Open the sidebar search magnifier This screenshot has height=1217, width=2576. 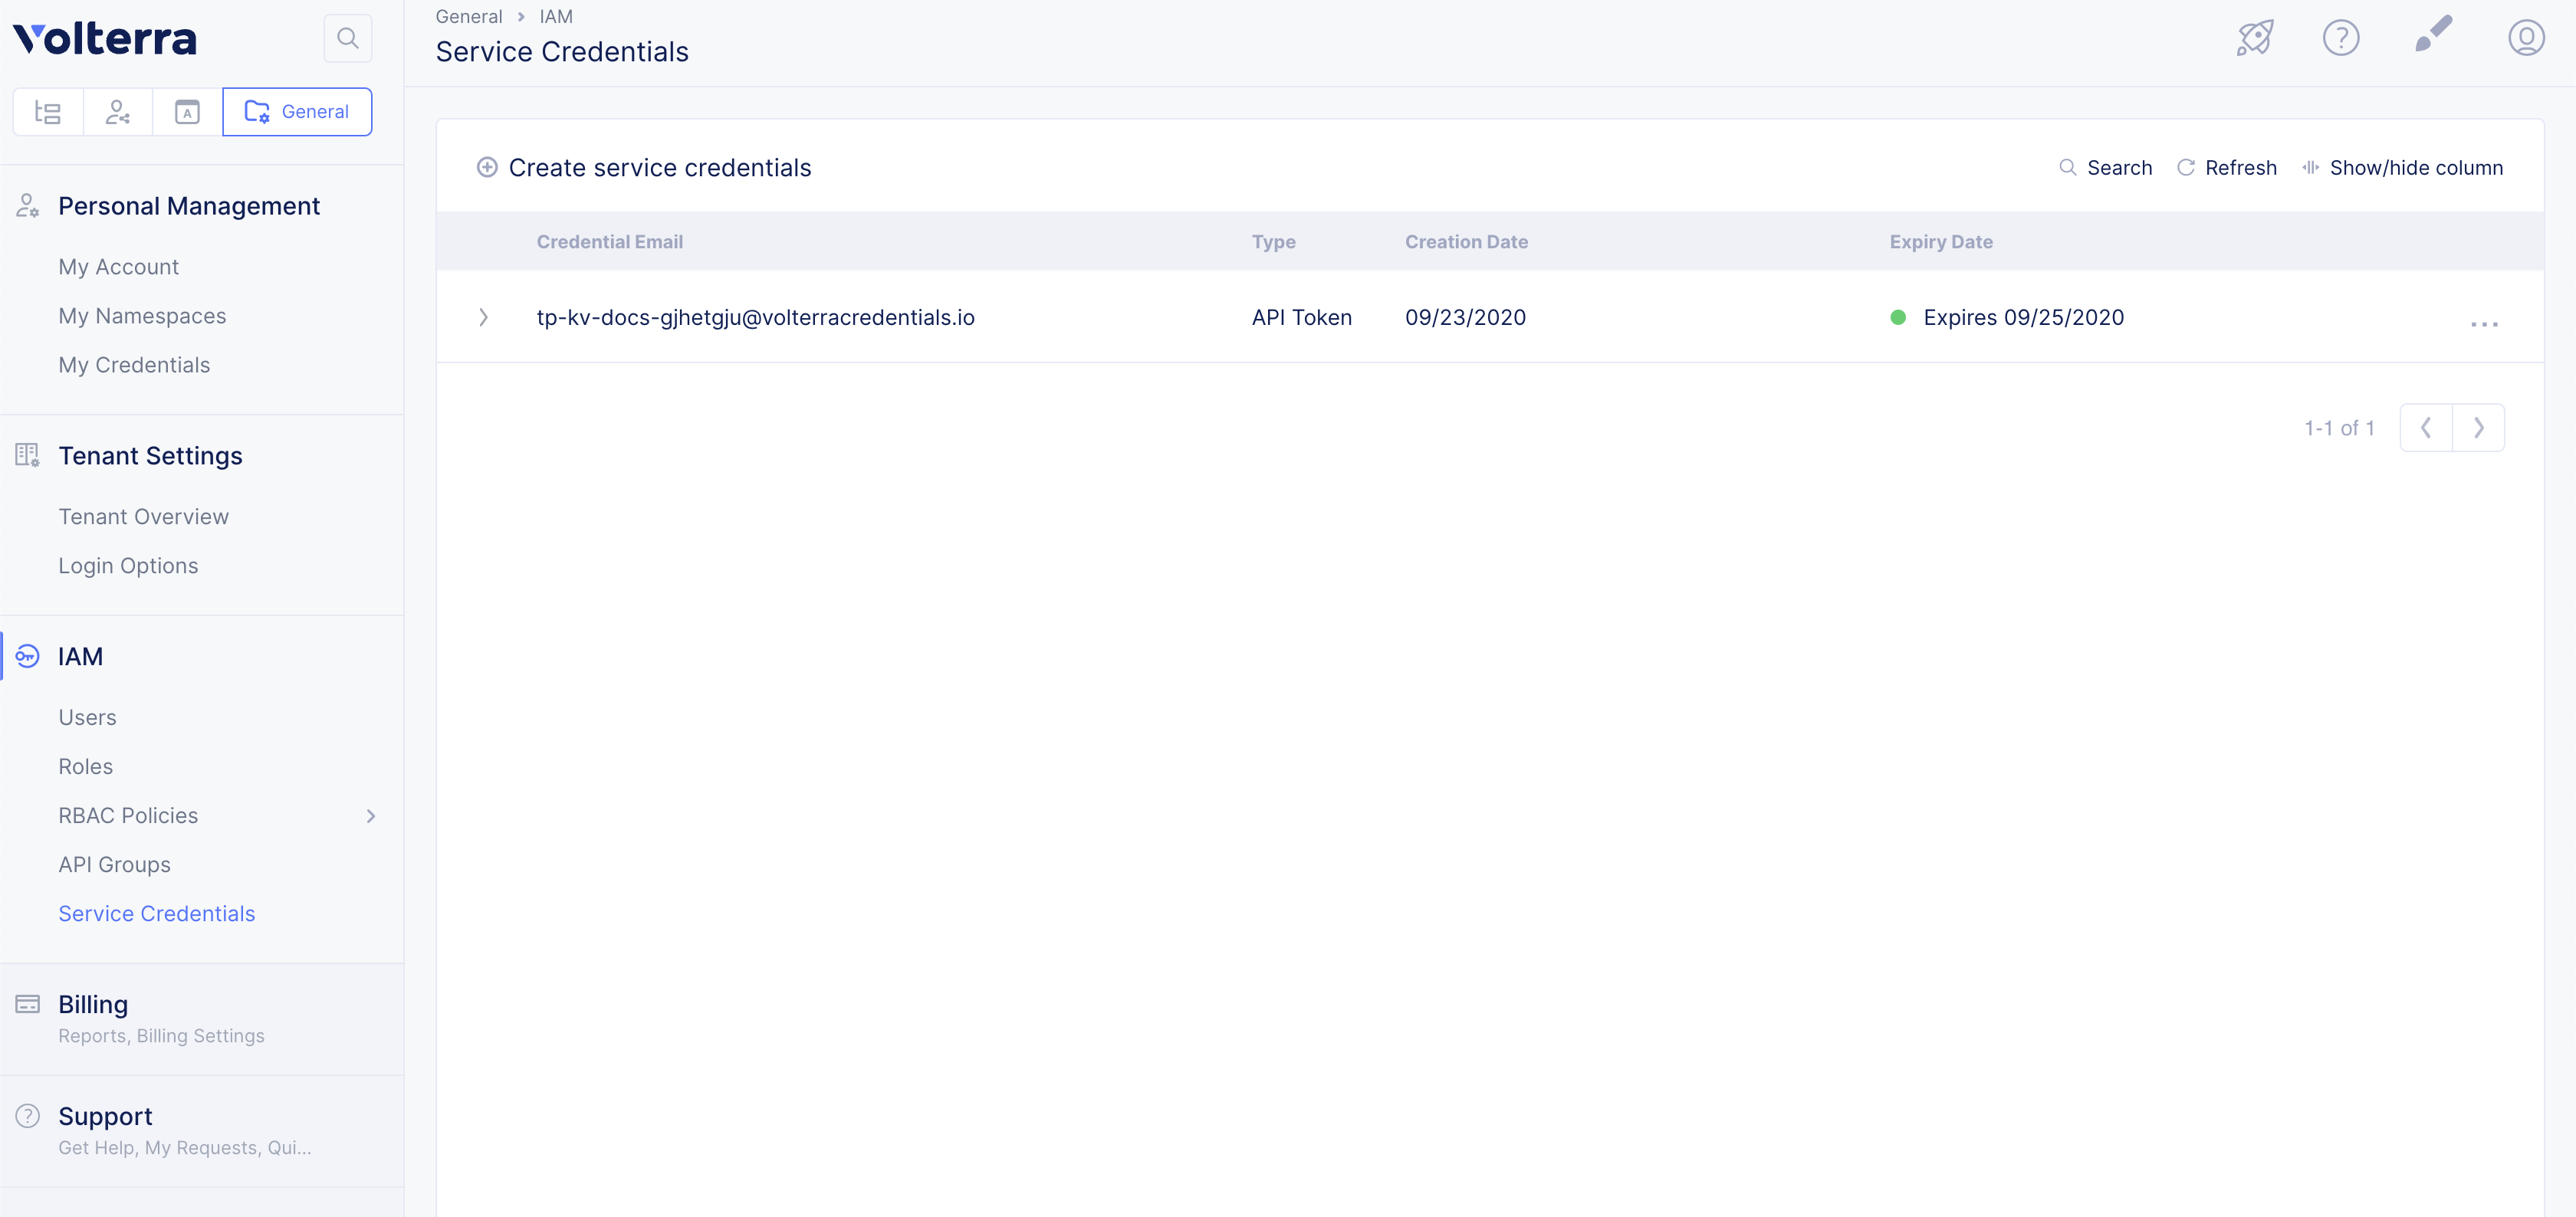[x=347, y=38]
